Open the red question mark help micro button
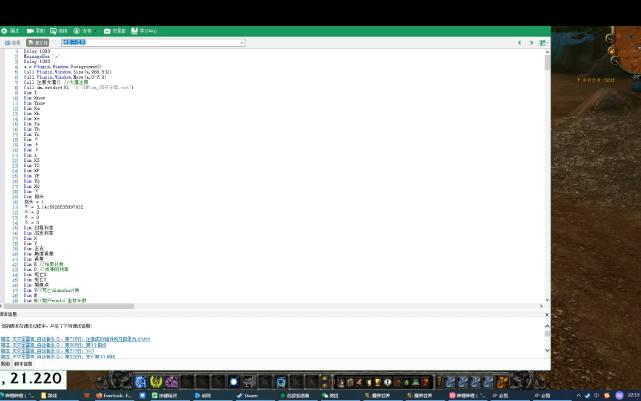 [426, 382]
